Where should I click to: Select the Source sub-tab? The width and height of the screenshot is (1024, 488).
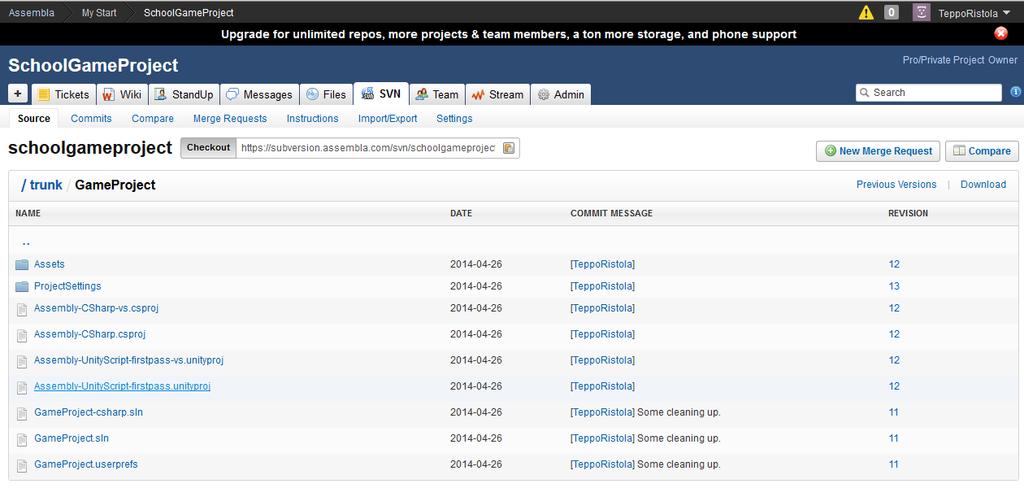pyautogui.click(x=34, y=118)
